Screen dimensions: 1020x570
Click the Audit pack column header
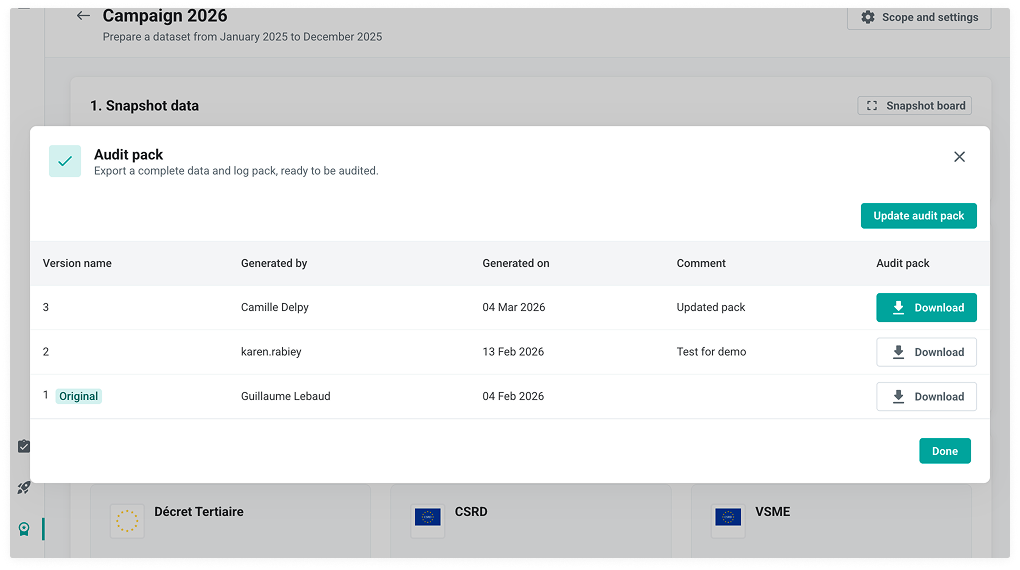[903, 264]
